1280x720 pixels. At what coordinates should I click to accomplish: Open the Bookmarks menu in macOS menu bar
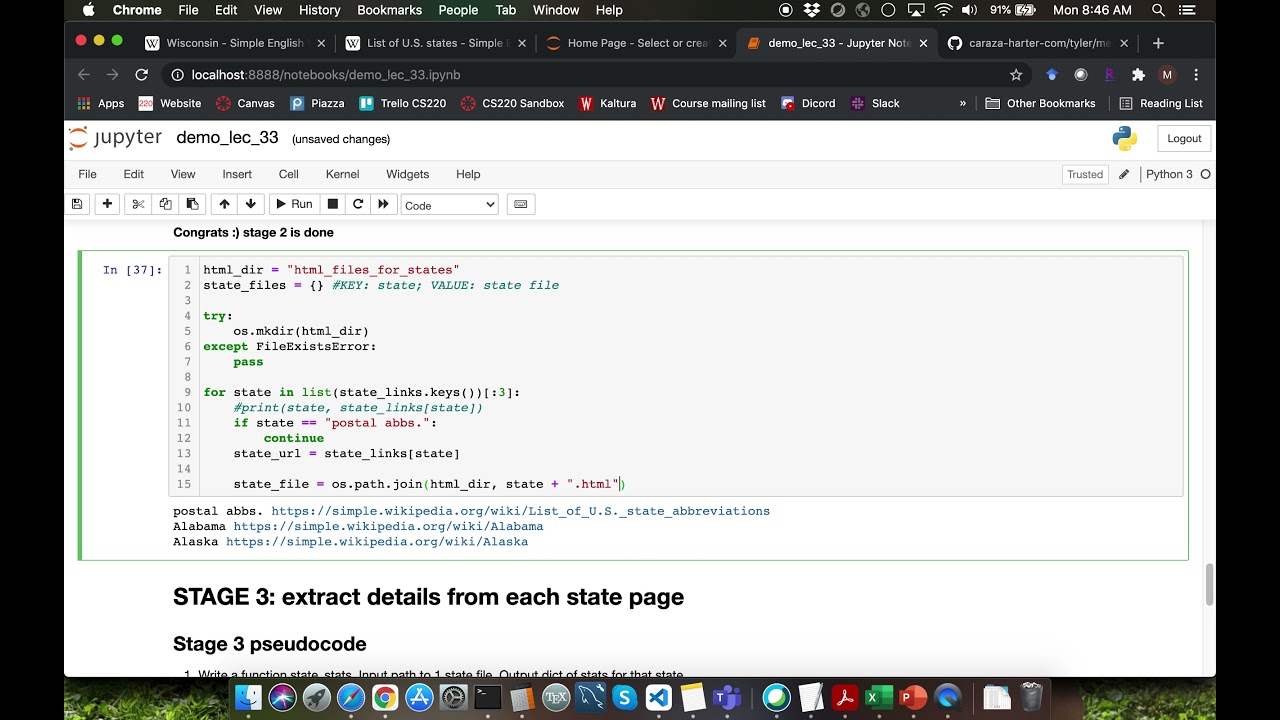click(x=389, y=10)
